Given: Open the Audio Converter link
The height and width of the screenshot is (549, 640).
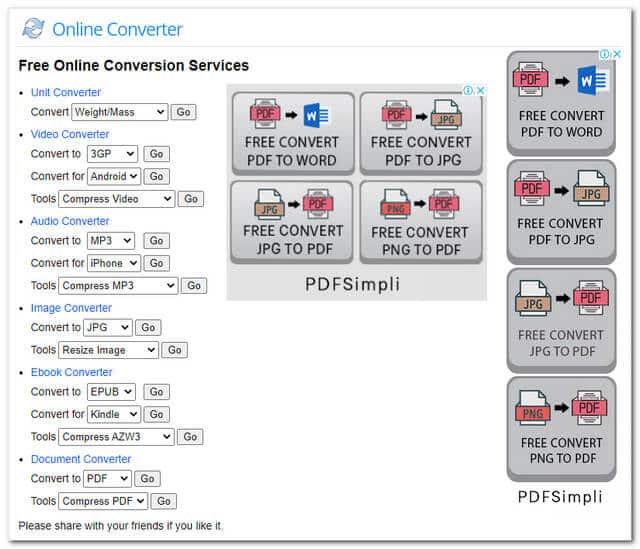Looking at the screenshot, I should tap(70, 221).
